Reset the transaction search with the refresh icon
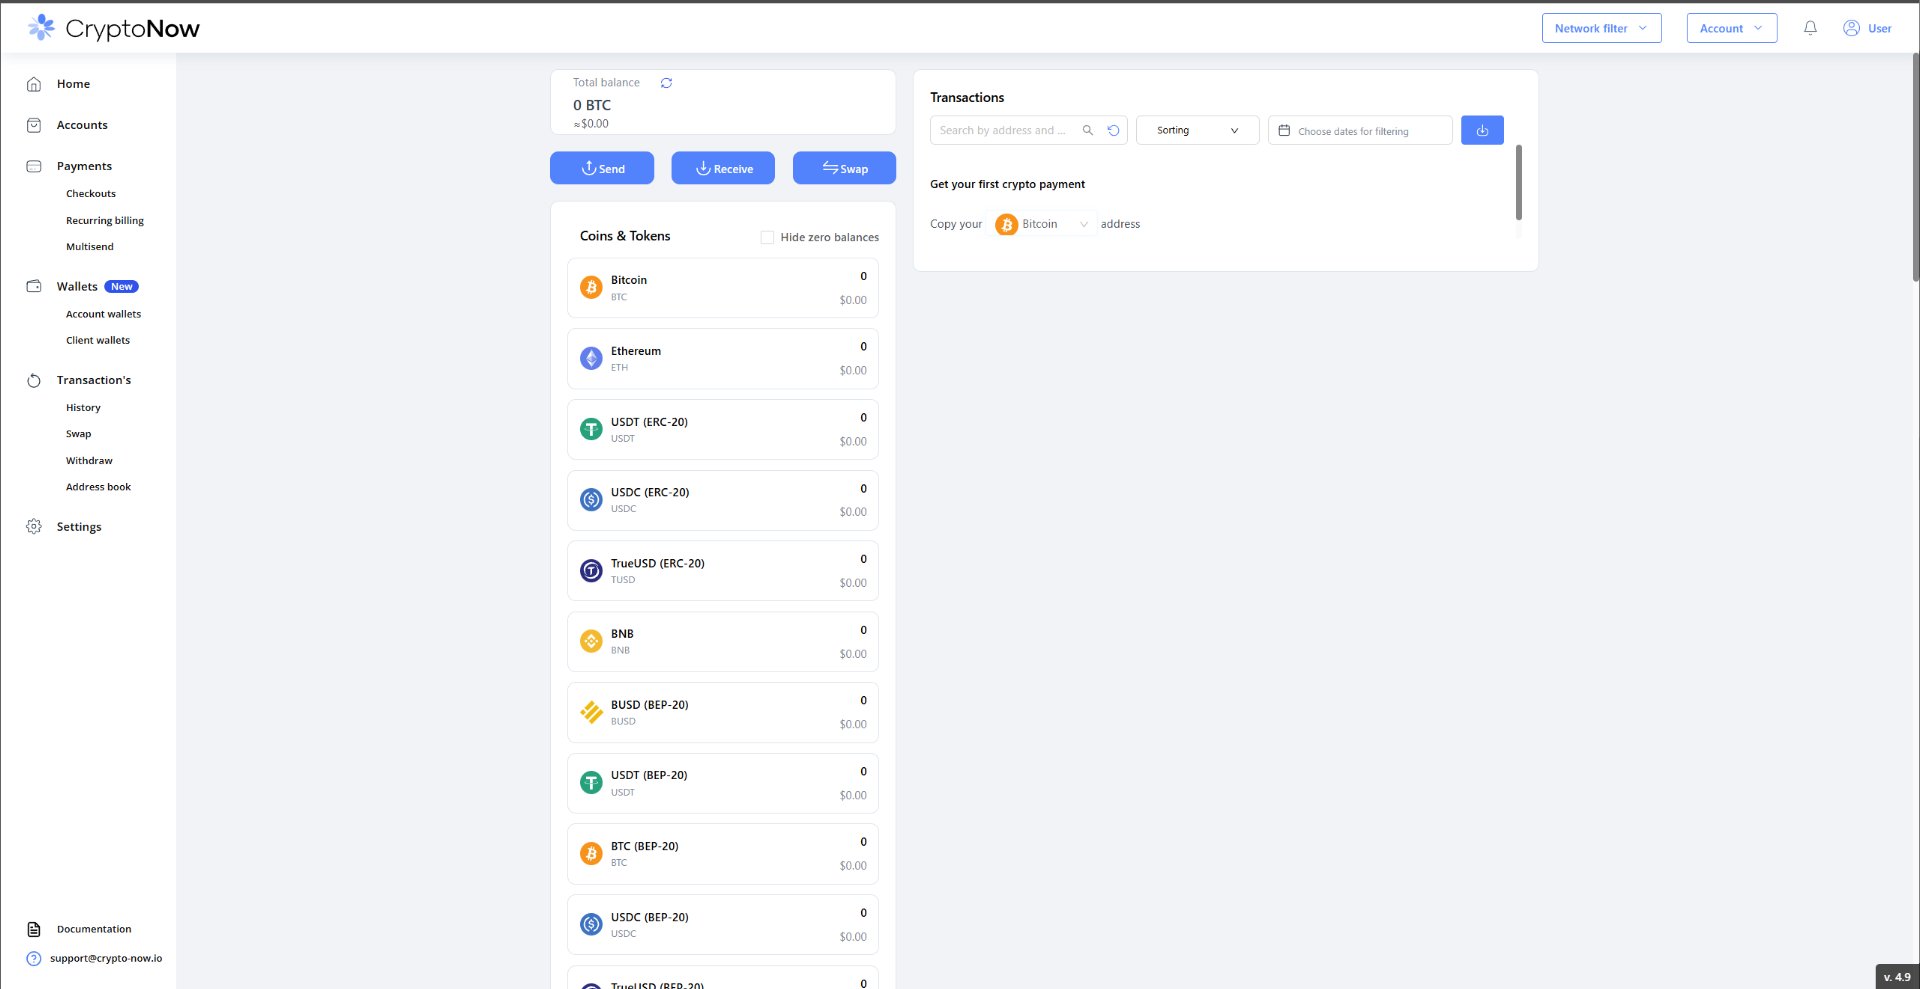 click(1113, 130)
